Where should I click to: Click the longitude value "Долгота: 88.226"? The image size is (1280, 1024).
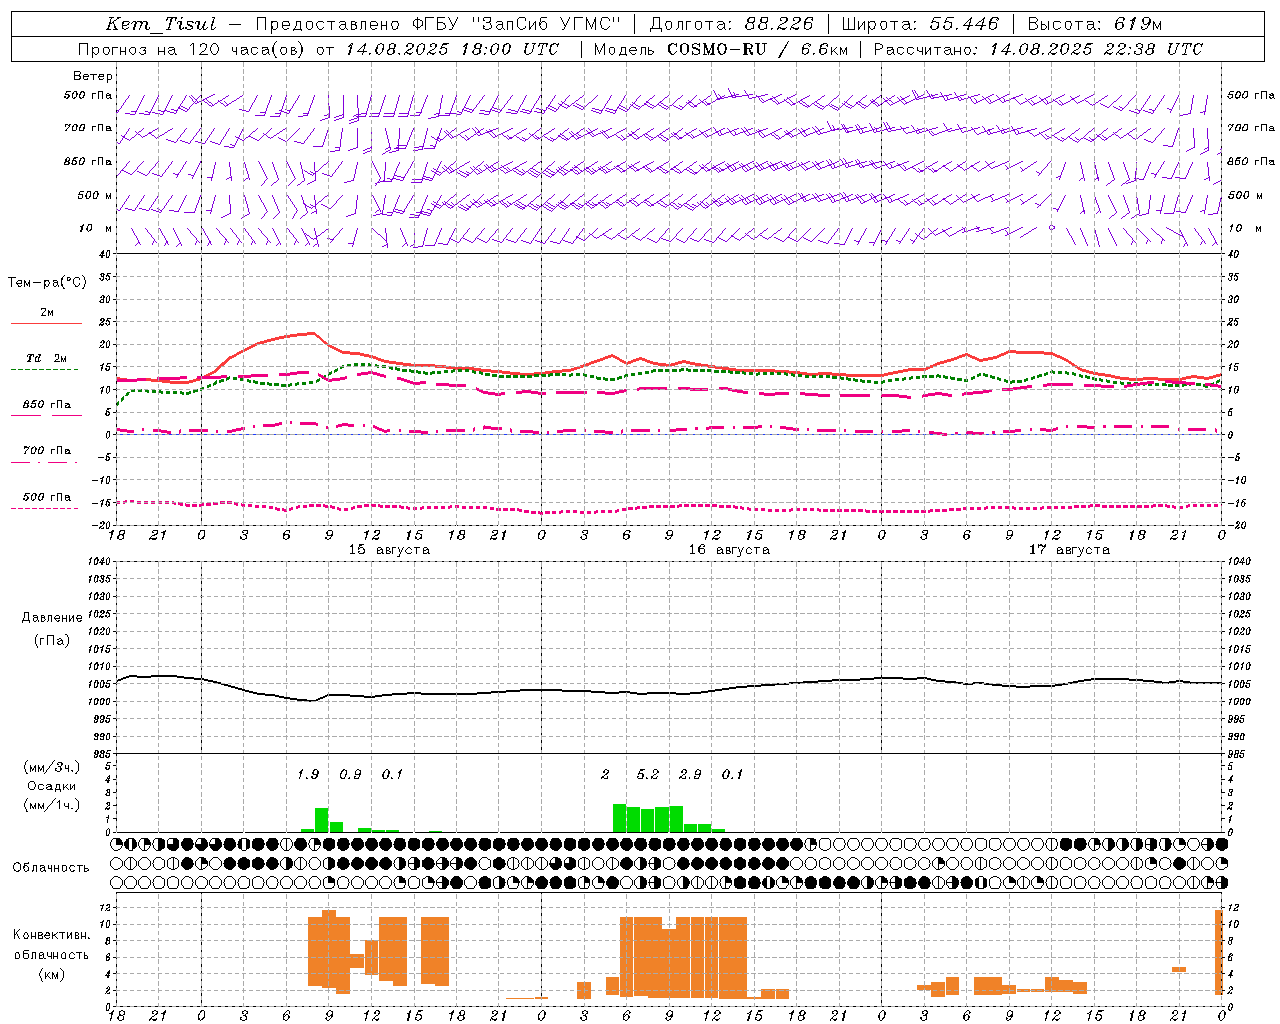coord(731,25)
